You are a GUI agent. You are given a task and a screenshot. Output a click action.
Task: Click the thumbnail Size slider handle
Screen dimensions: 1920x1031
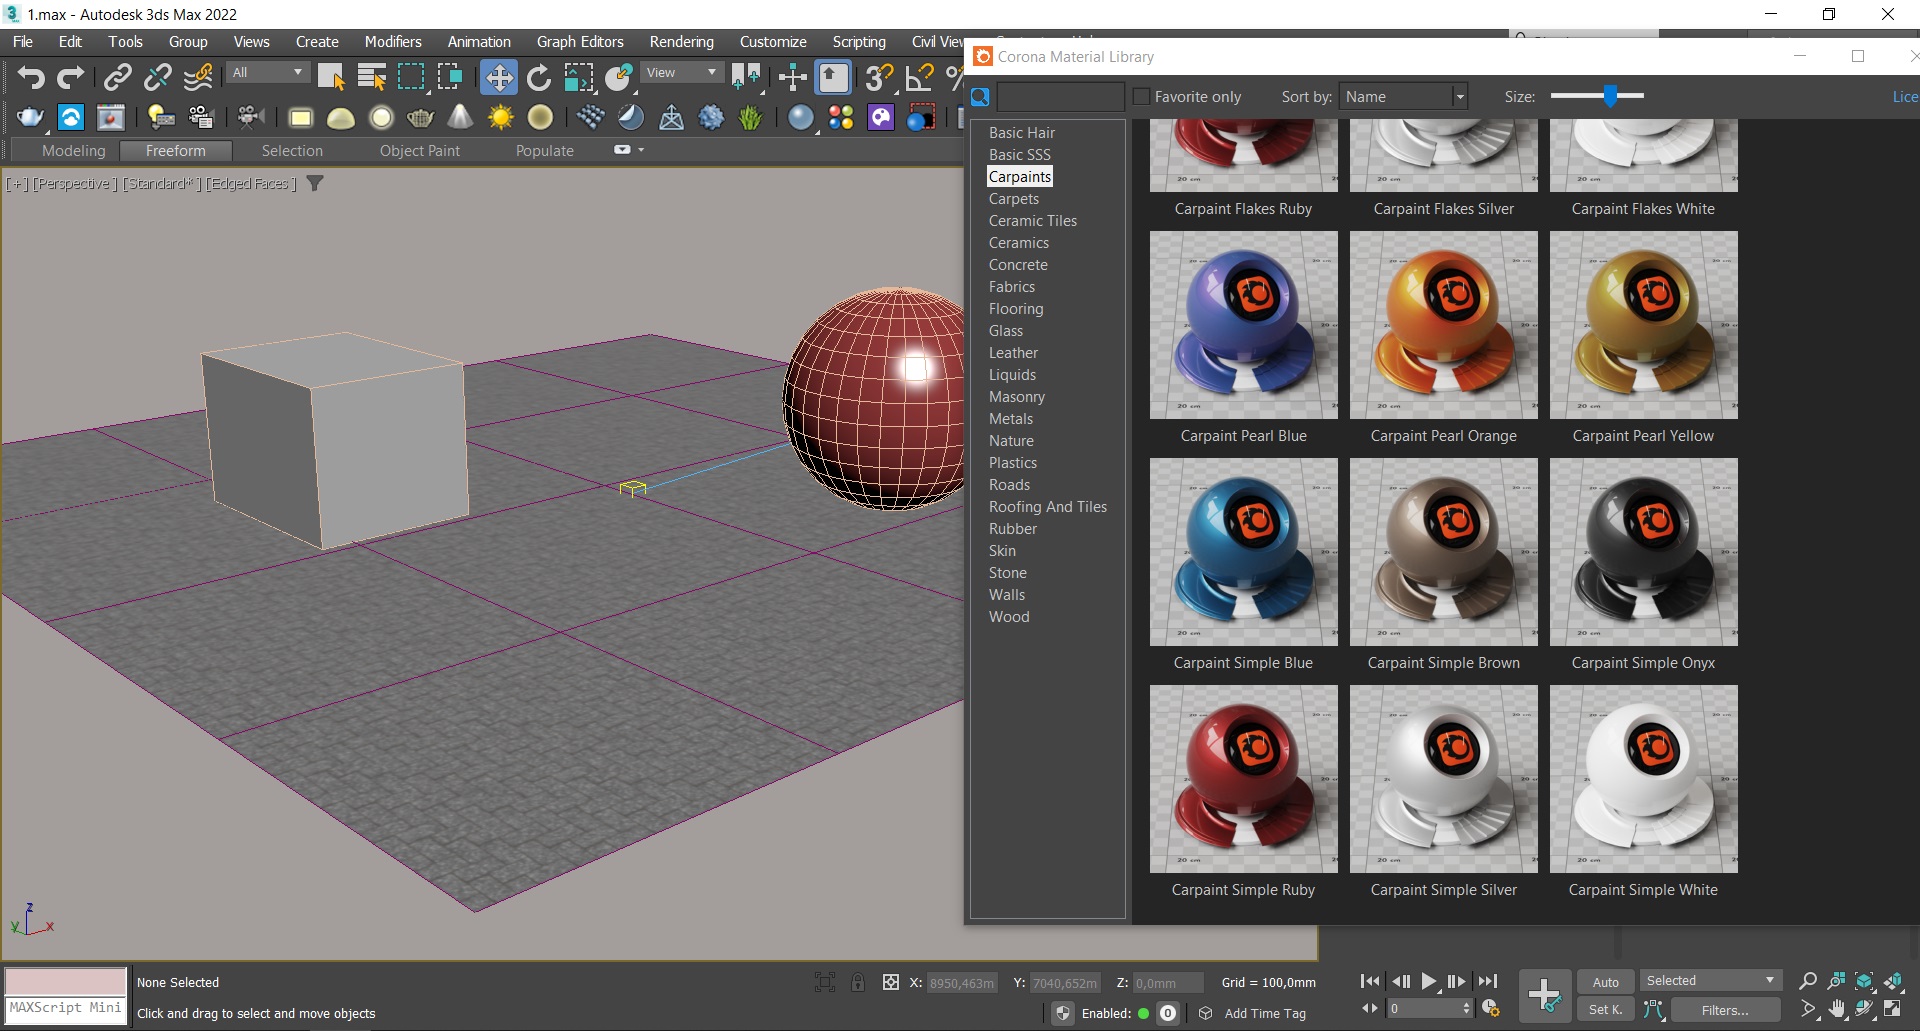1610,96
